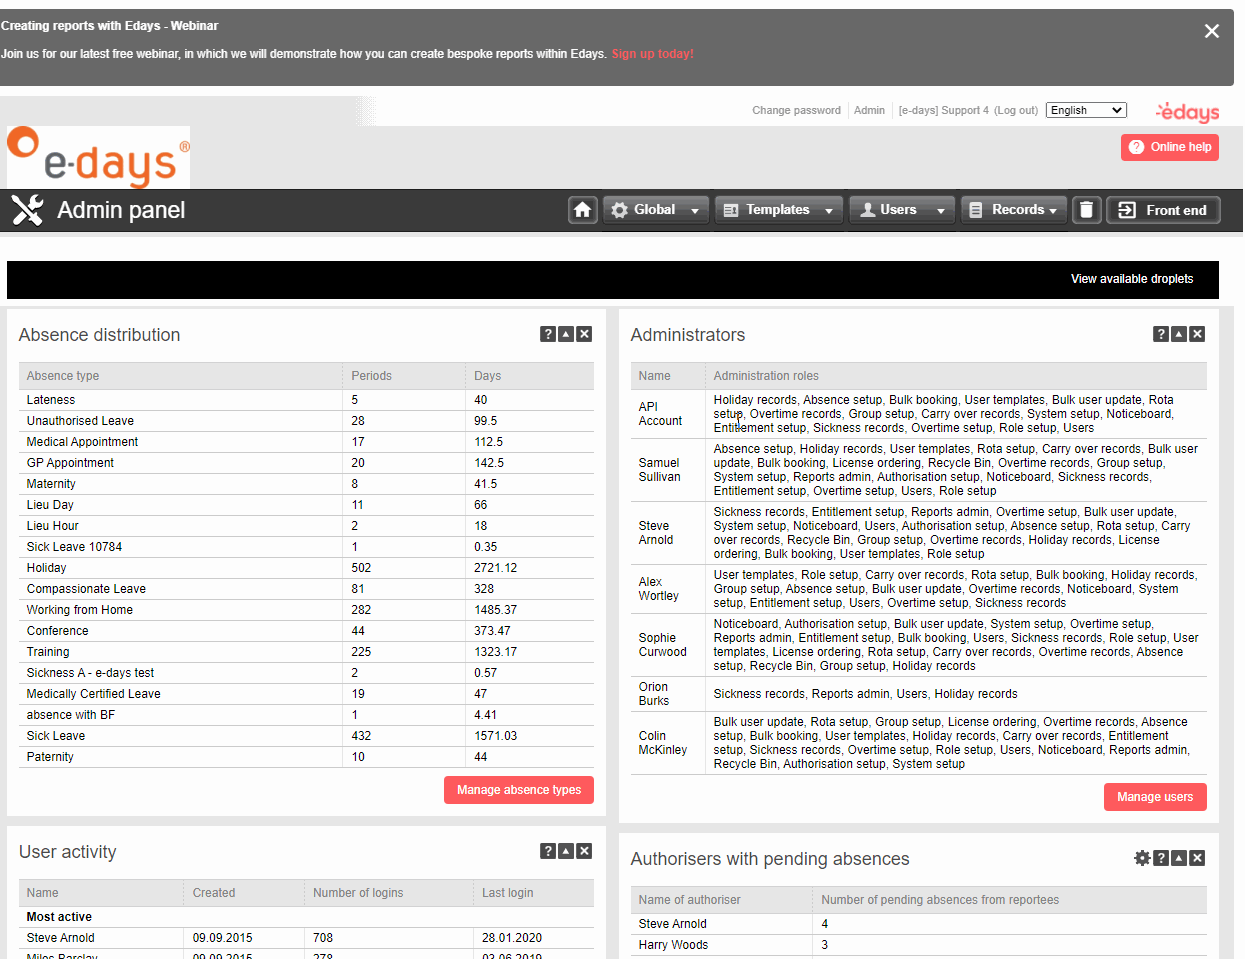Collapse the User activity panel
The height and width of the screenshot is (959, 1245).
[x=565, y=850]
